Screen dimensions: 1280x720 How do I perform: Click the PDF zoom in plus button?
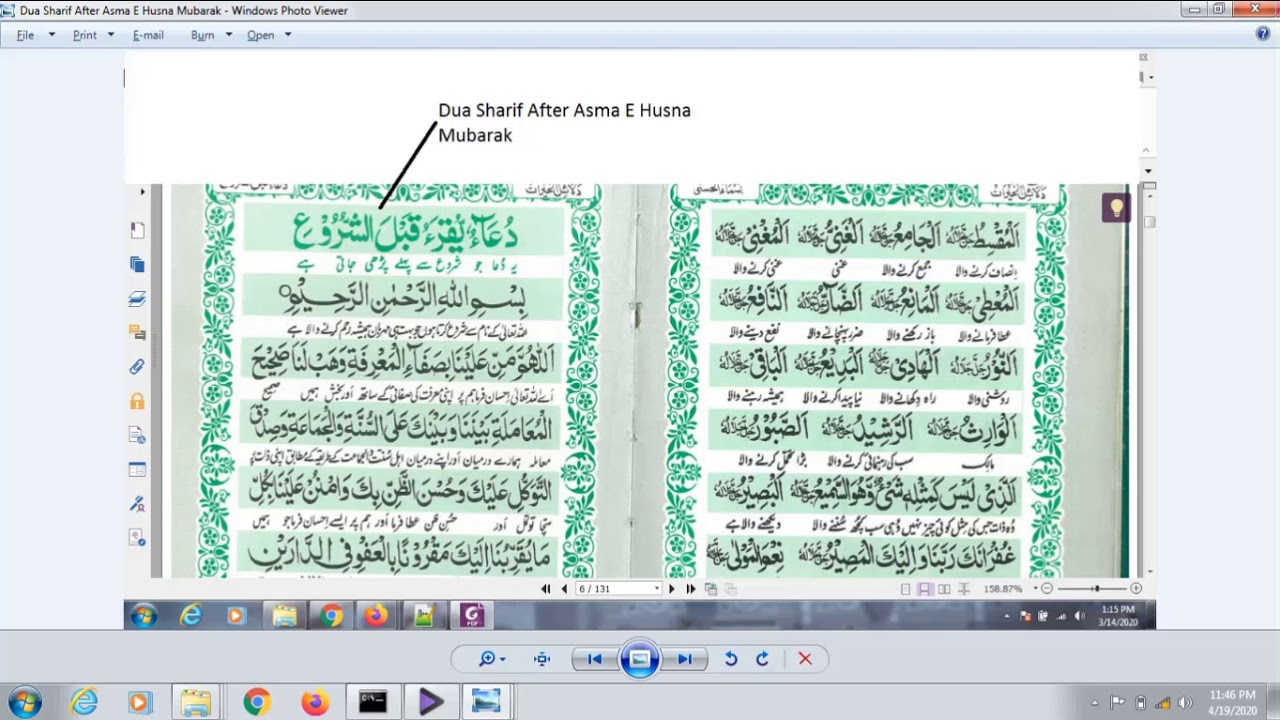click(1136, 589)
